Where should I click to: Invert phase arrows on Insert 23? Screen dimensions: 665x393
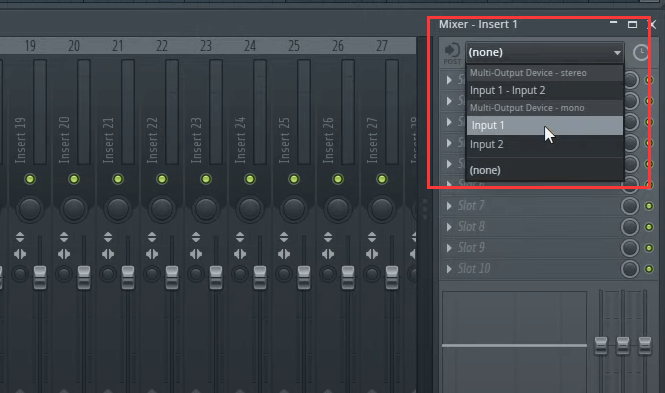(x=196, y=237)
